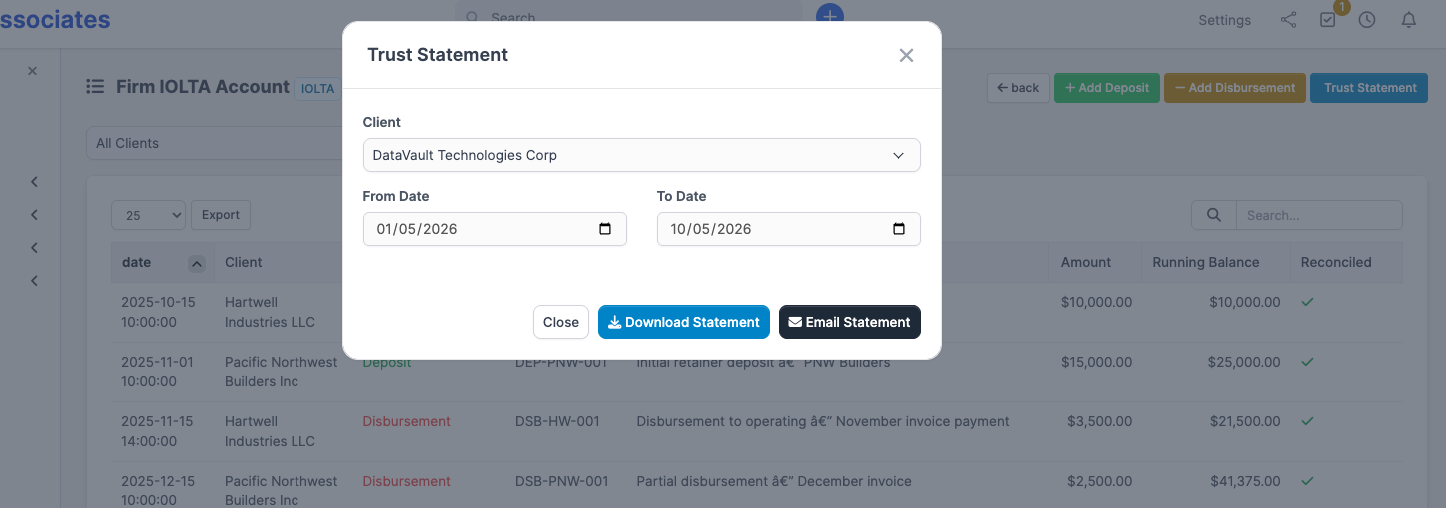1446x508 pixels.
Task: Sort by the date column arrow
Action: click(197, 263)
